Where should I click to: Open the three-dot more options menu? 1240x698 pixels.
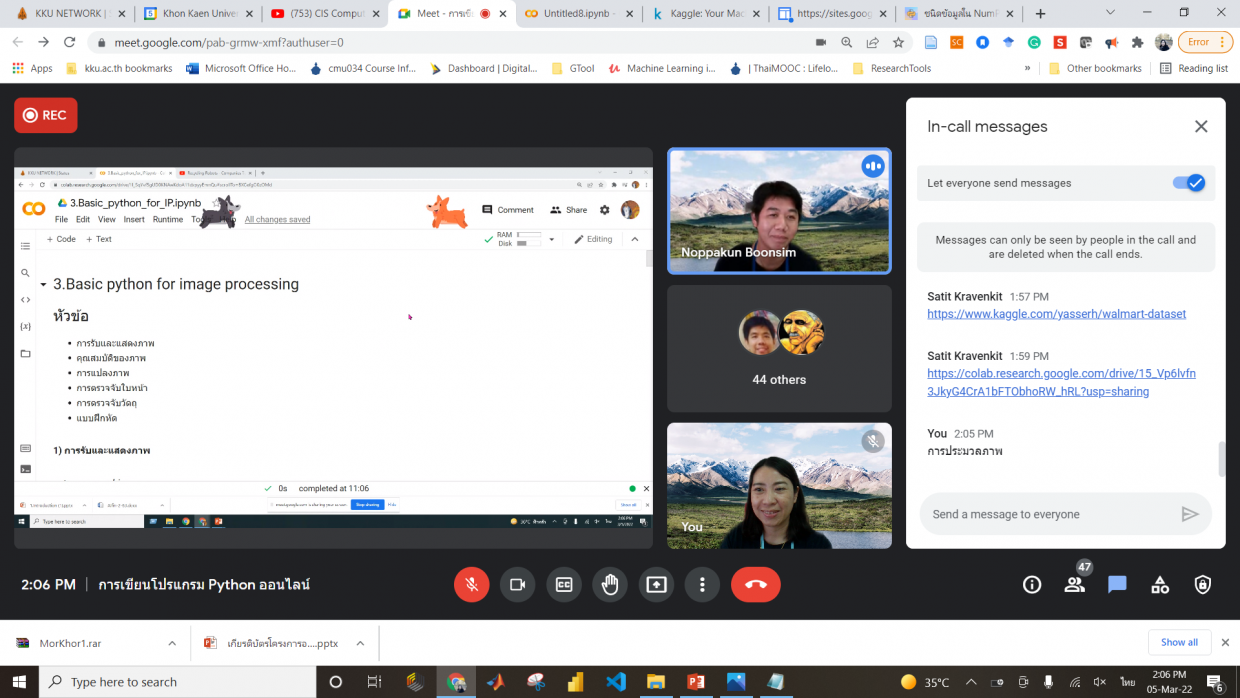pyautogui.click(x=703, y=585)
